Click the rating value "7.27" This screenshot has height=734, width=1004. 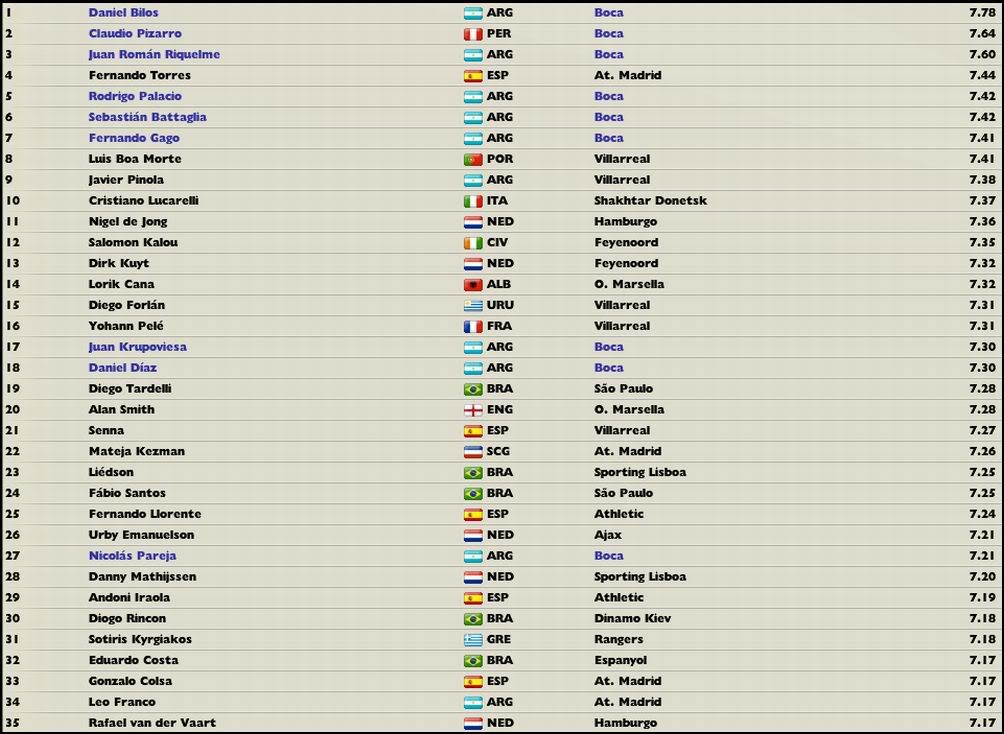982,430
